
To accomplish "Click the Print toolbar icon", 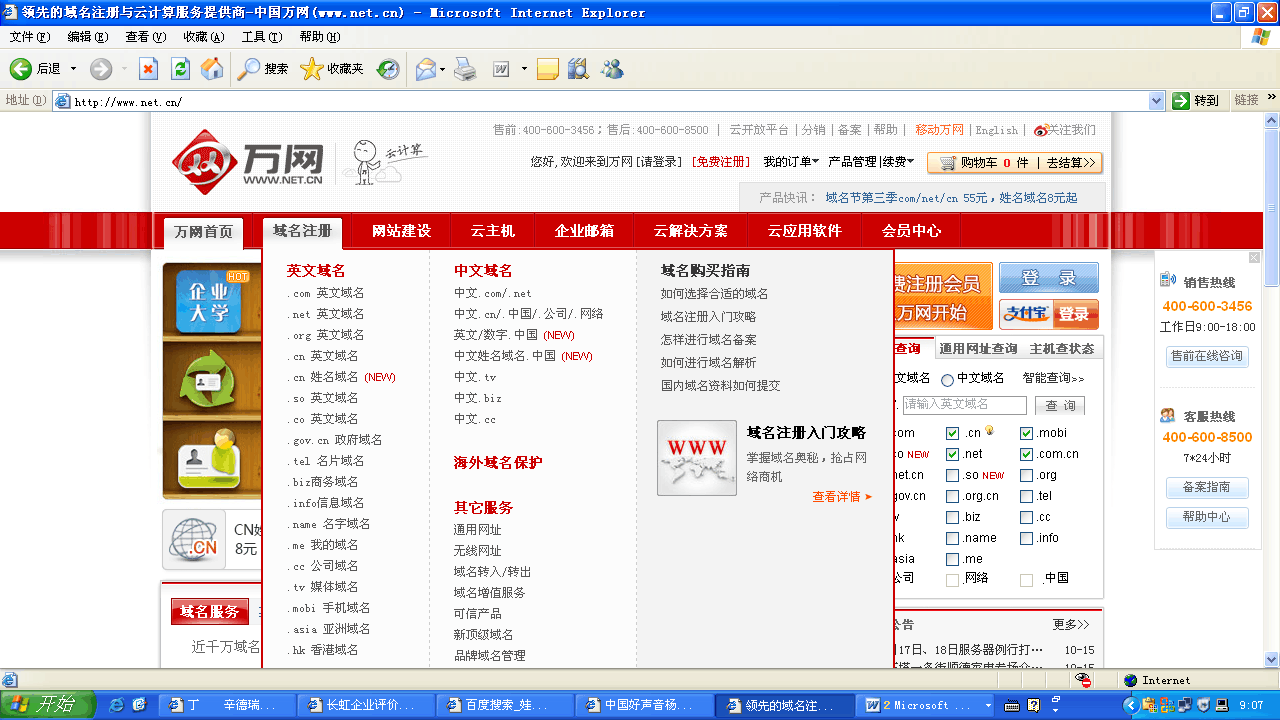I will [x=465, y=69].
